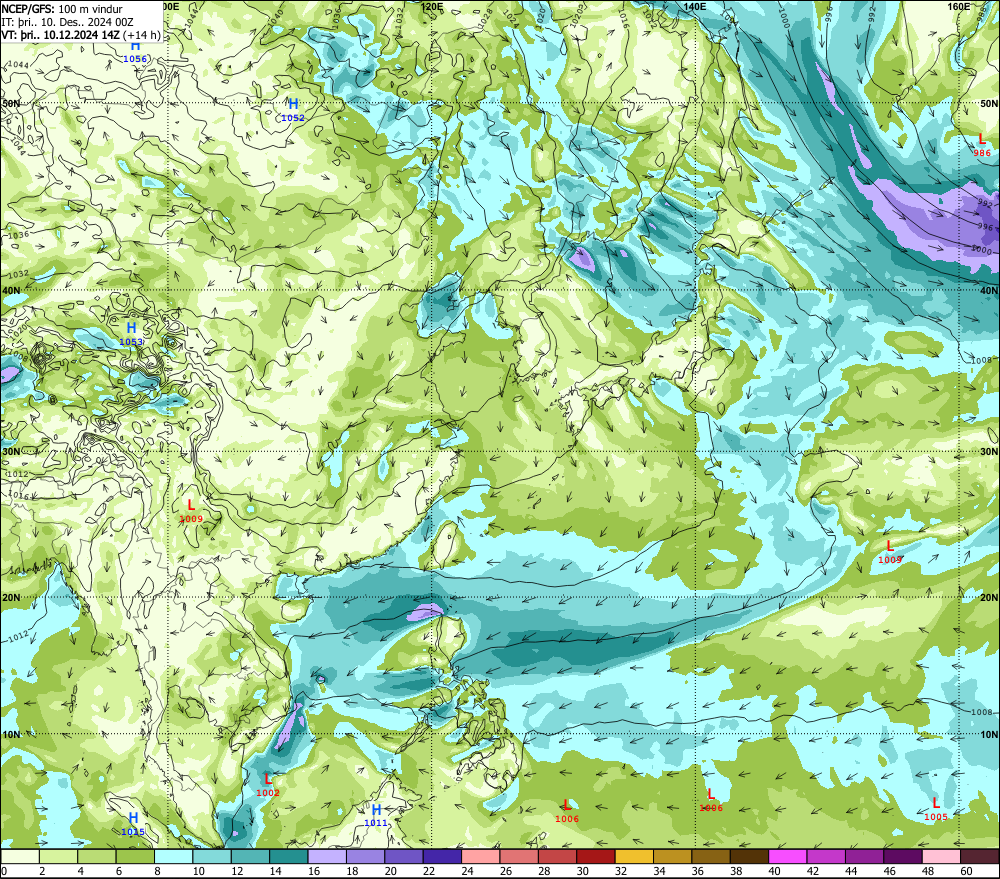Click the '50N' label on the right edge
The height and width of the screenshot is (879, 1000).
(x=989, y=103)
